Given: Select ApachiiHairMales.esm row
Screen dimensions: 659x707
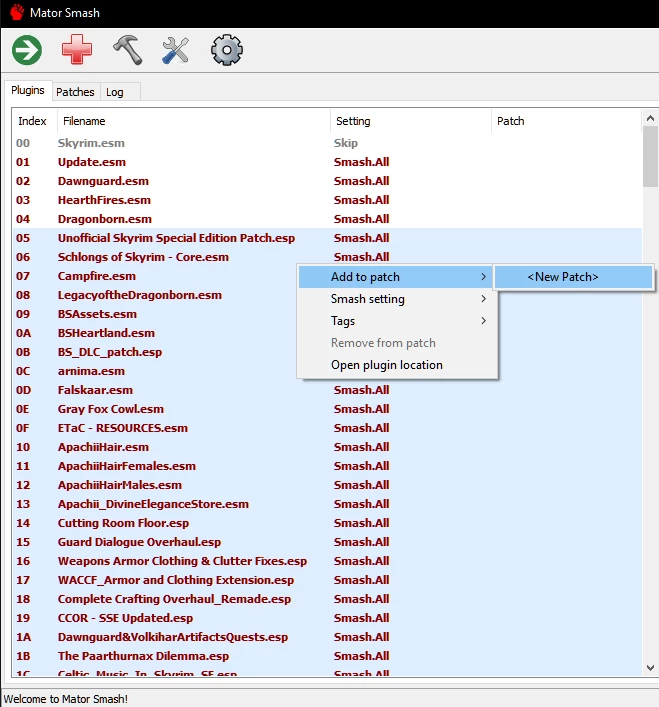Looking at the screenshot, I should coord(328,485).
